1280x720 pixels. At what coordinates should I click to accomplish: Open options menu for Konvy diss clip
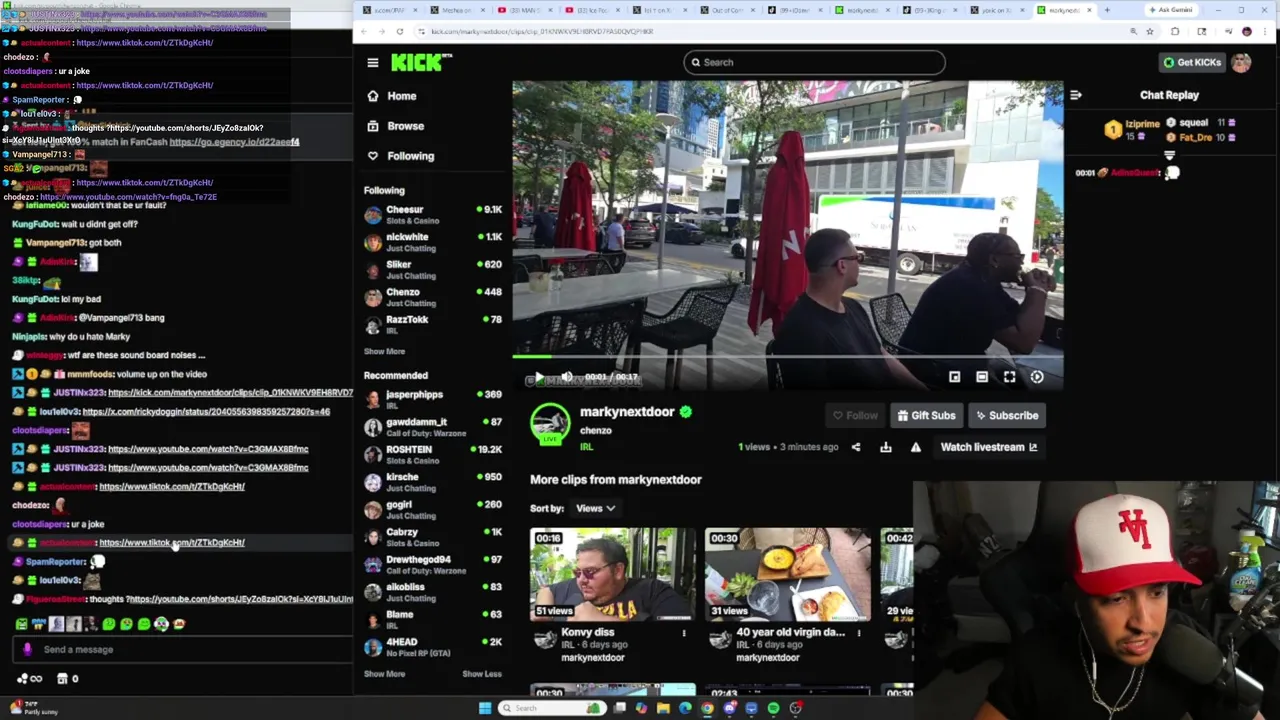(684, 633)
